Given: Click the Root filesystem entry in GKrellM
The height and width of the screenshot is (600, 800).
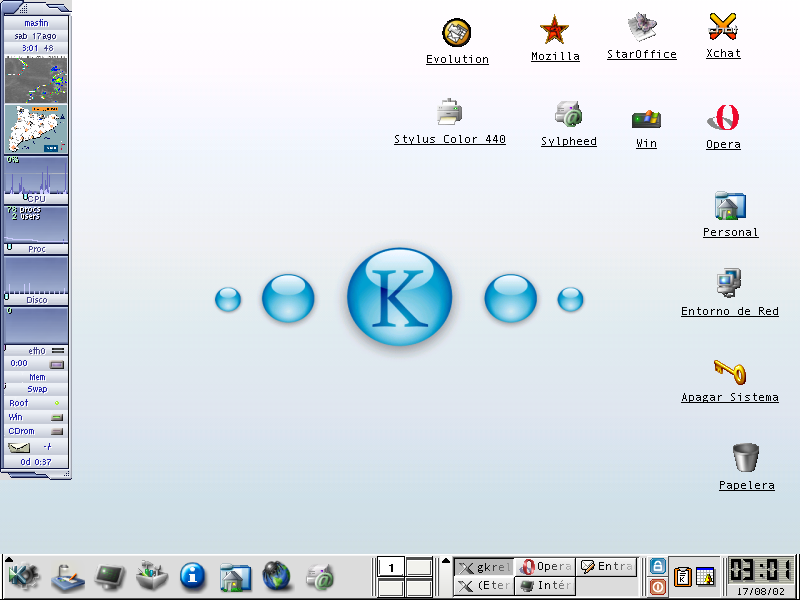Looking at the screenshot, I should [36, 403].
